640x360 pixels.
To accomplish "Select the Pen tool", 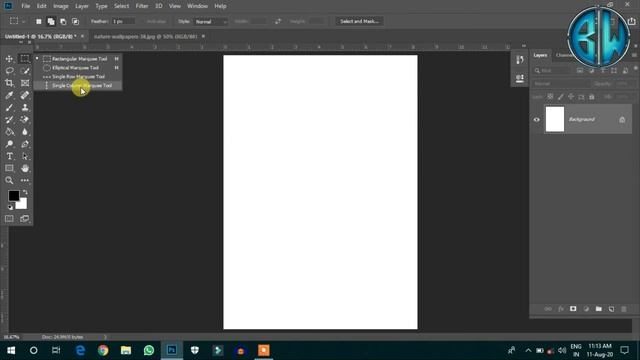I will [25, 144].
